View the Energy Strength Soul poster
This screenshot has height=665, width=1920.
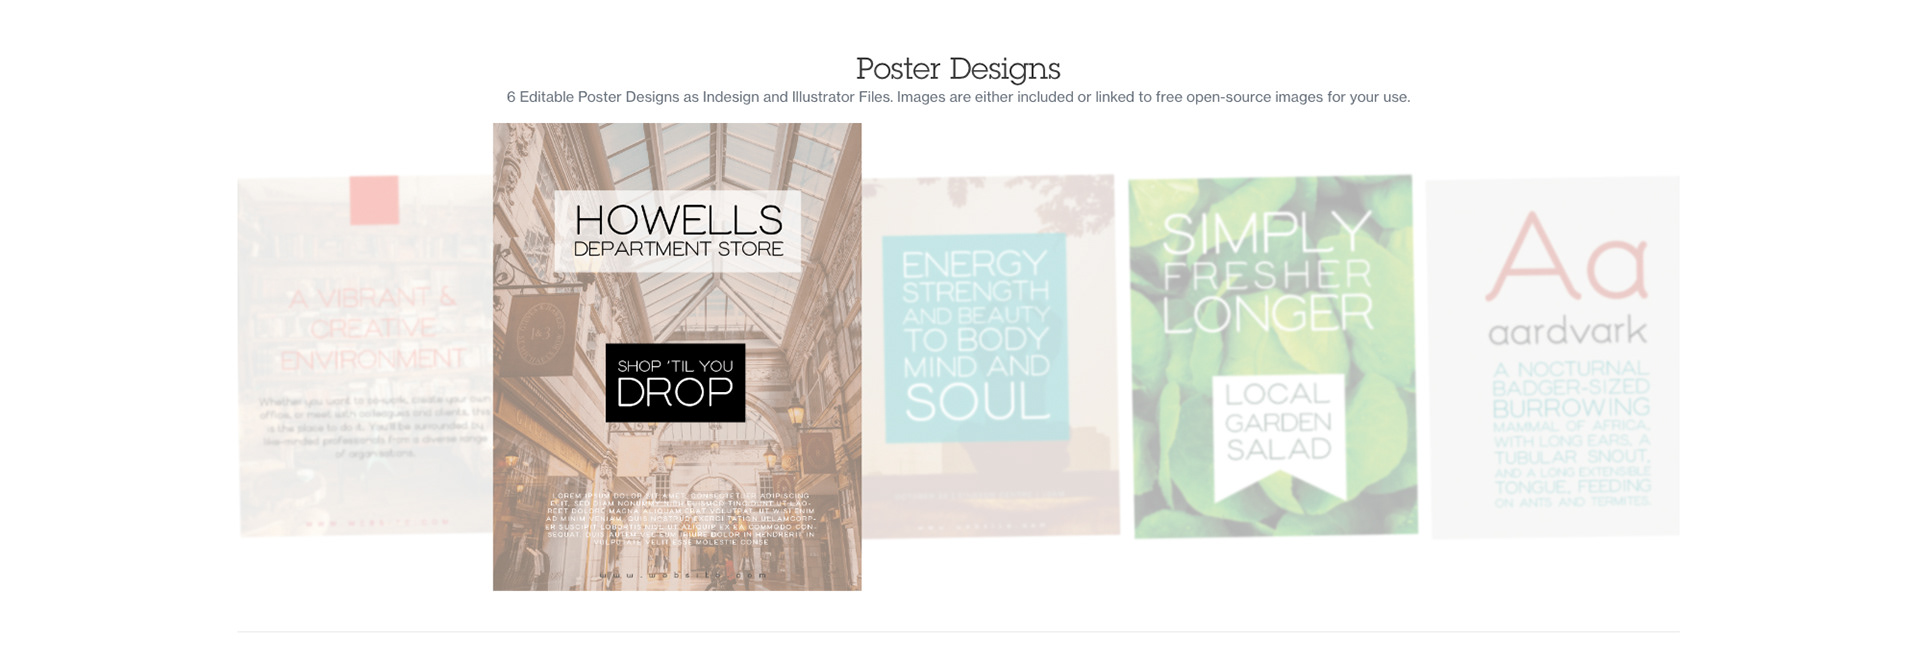click(990, 356)
